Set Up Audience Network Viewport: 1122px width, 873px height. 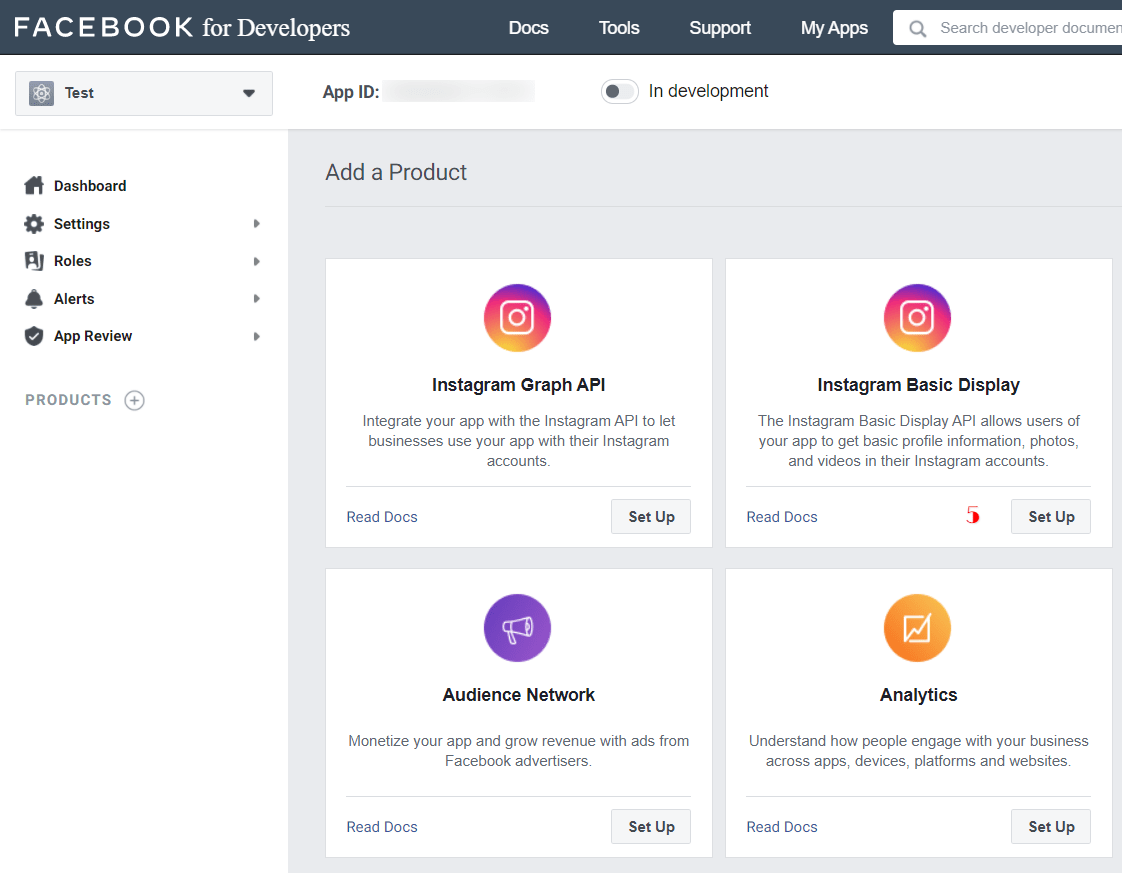tap(651, 826)
